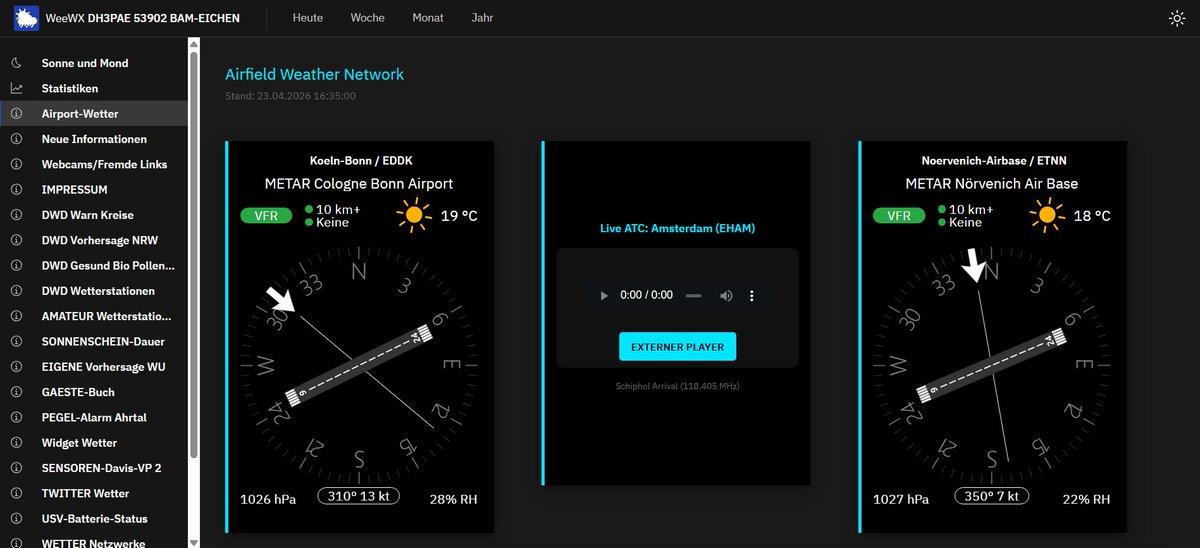Click the WeeWX DH3PAE 53902 BAM-EICHEN title

pos(143,18)
